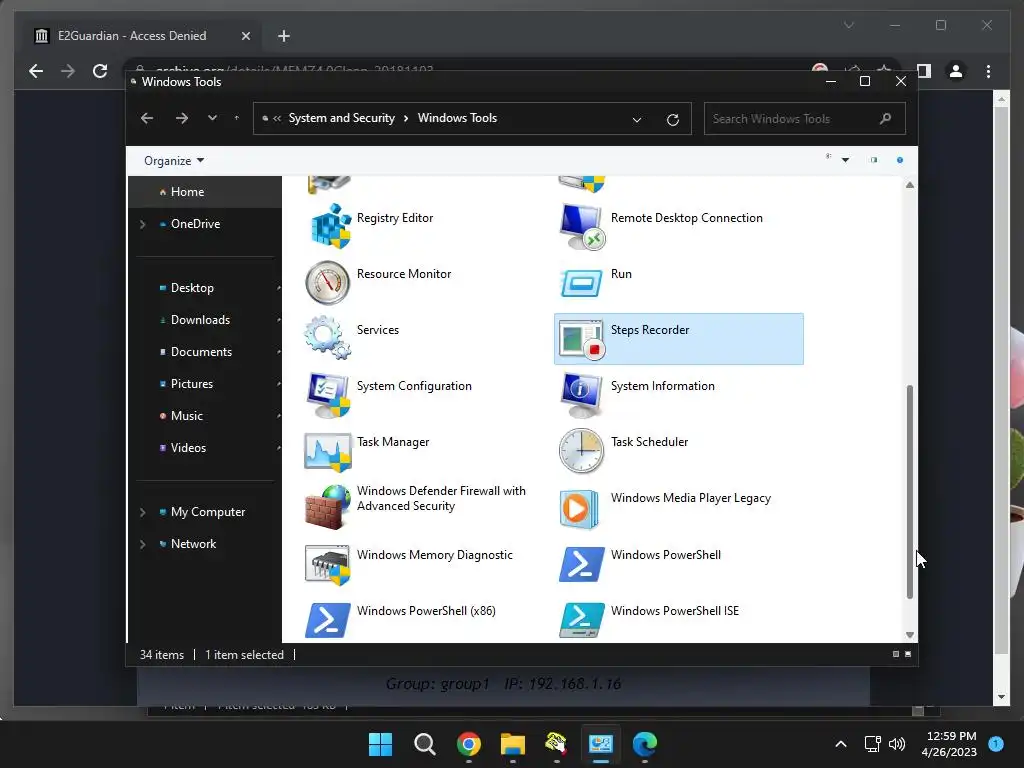
Task: Open the Remote Desktop Connection icon
Action: (x=581, y=226)
